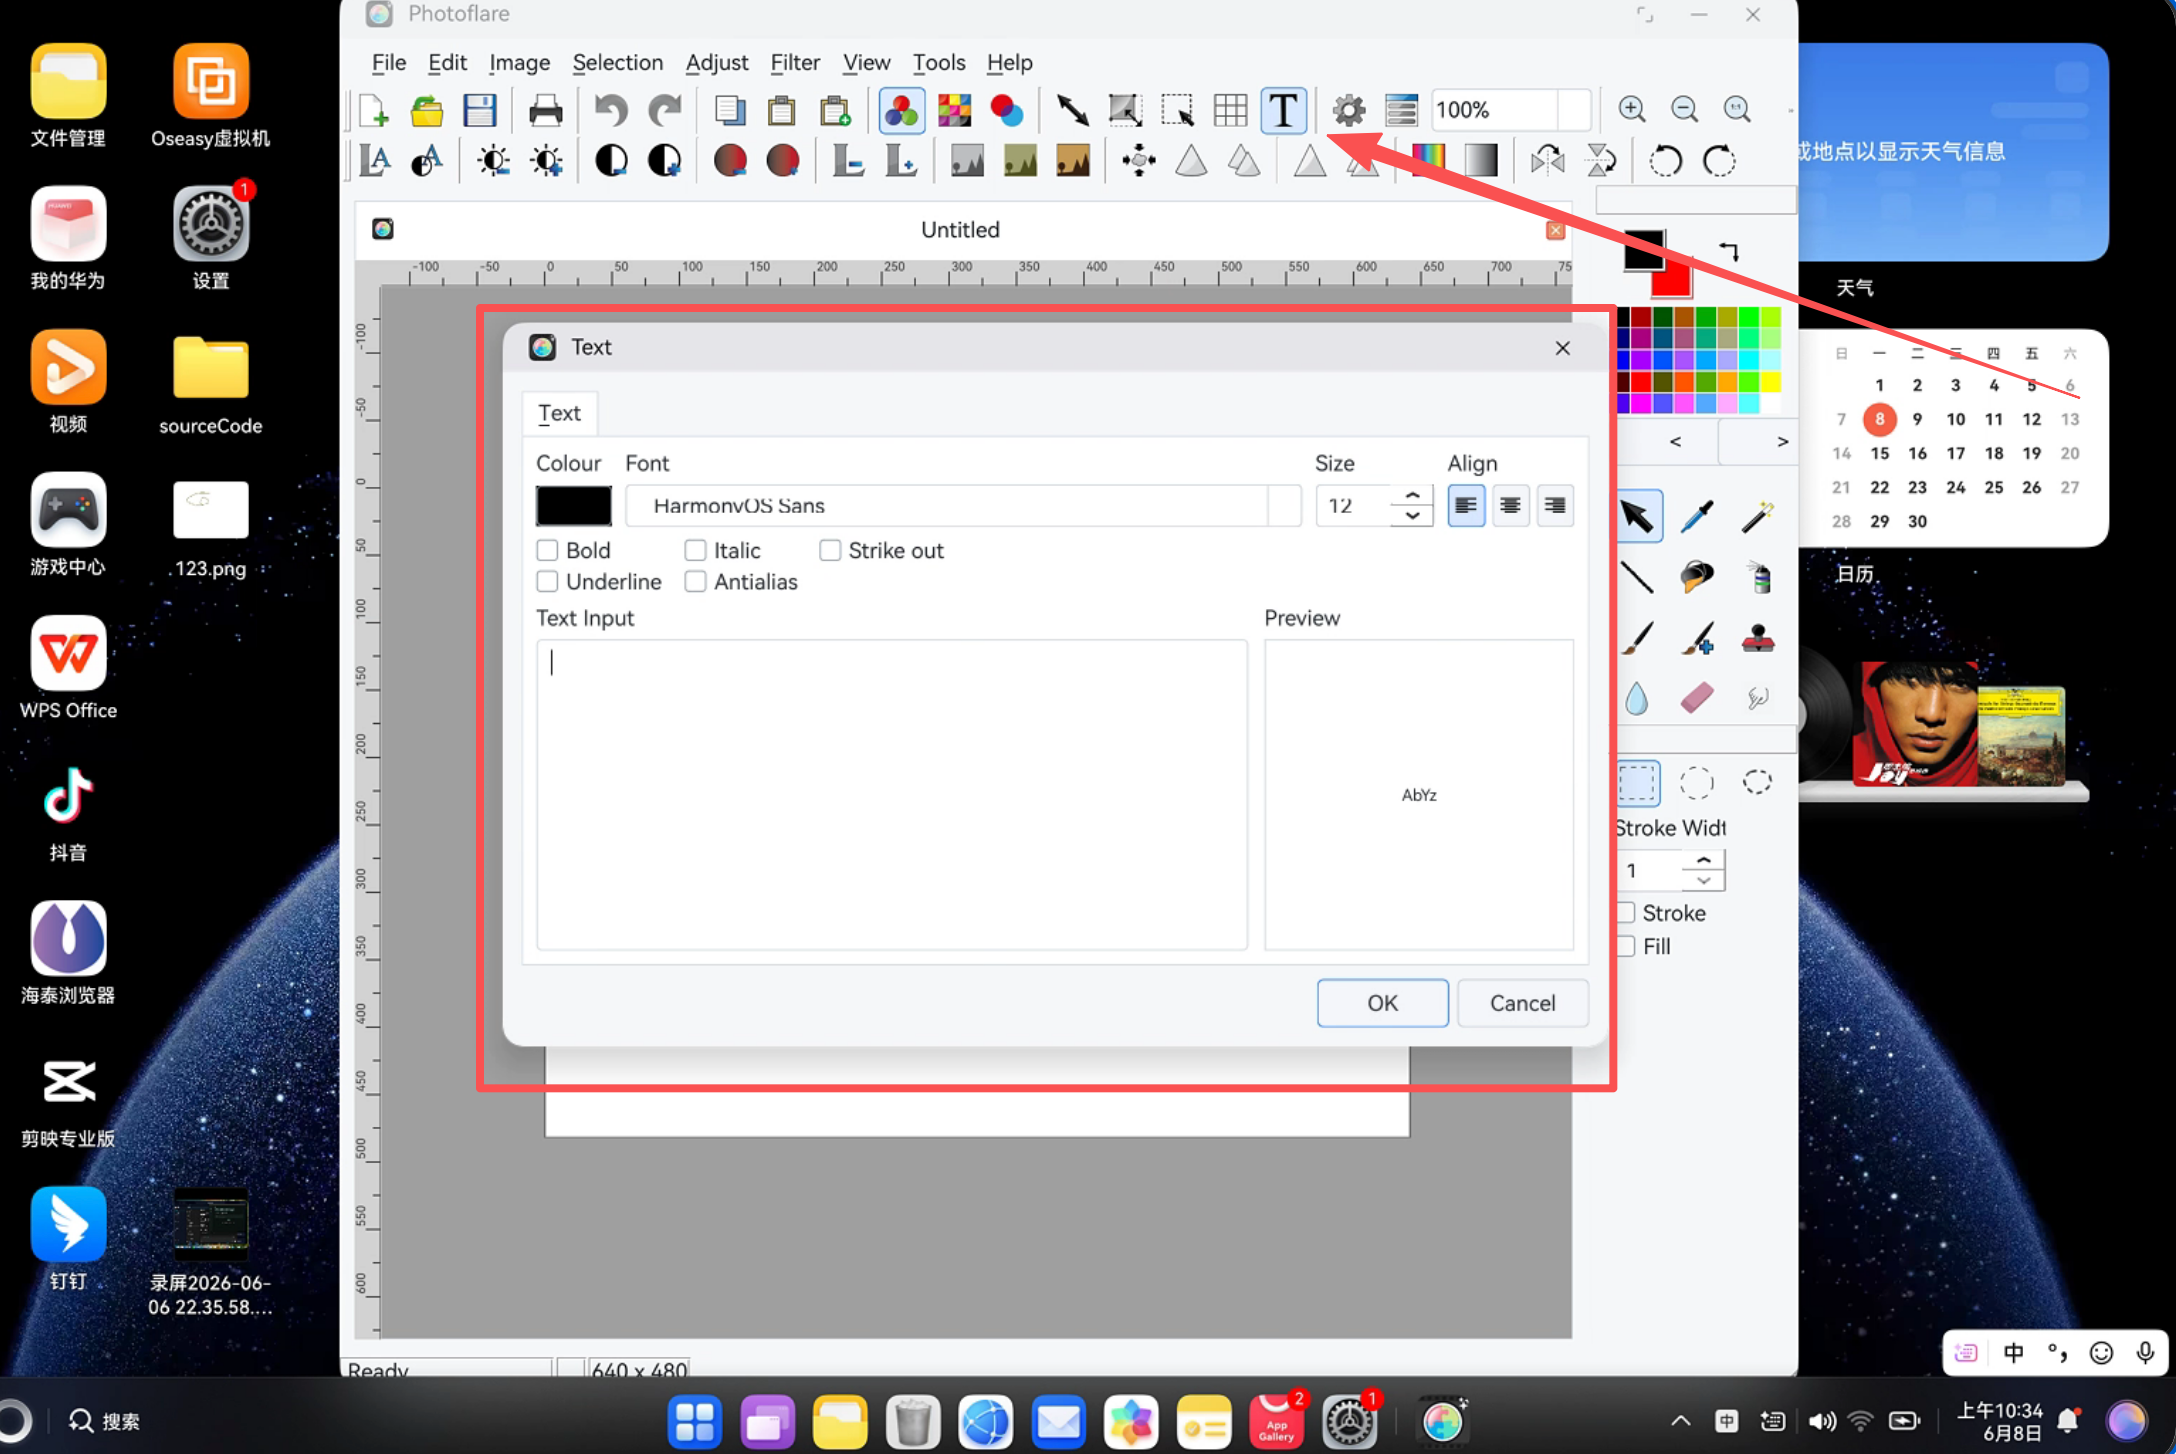Enable the Stroke checkbox in tool panel
This screenshot has width=2176, height=1454.
tap(1626, 912)
